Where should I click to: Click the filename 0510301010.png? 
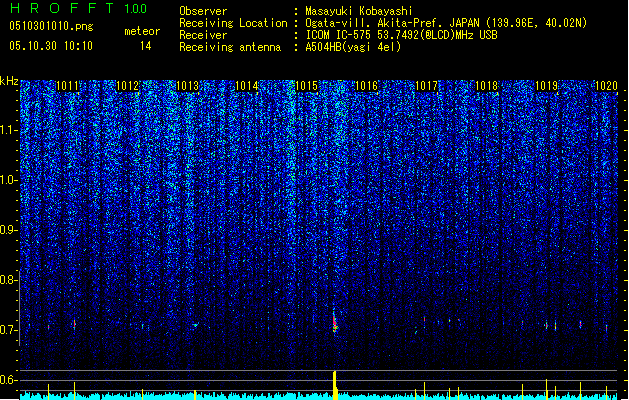pyautogui.click(x=51, y=26)
